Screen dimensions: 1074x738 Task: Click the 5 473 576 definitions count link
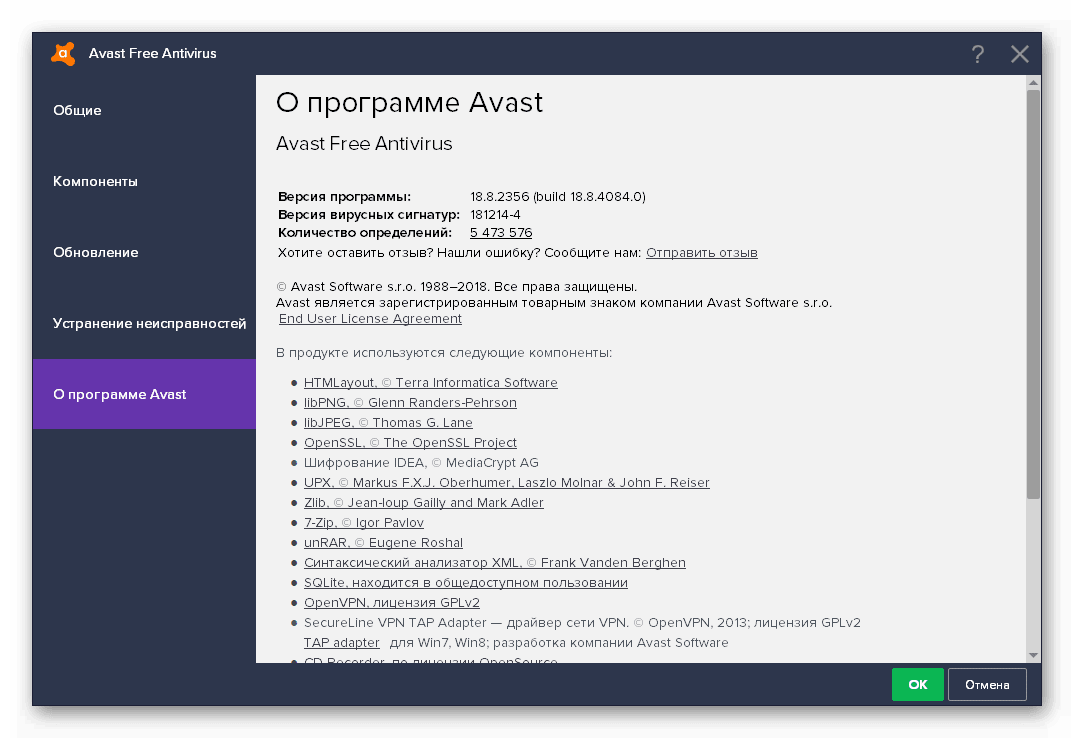500,233
